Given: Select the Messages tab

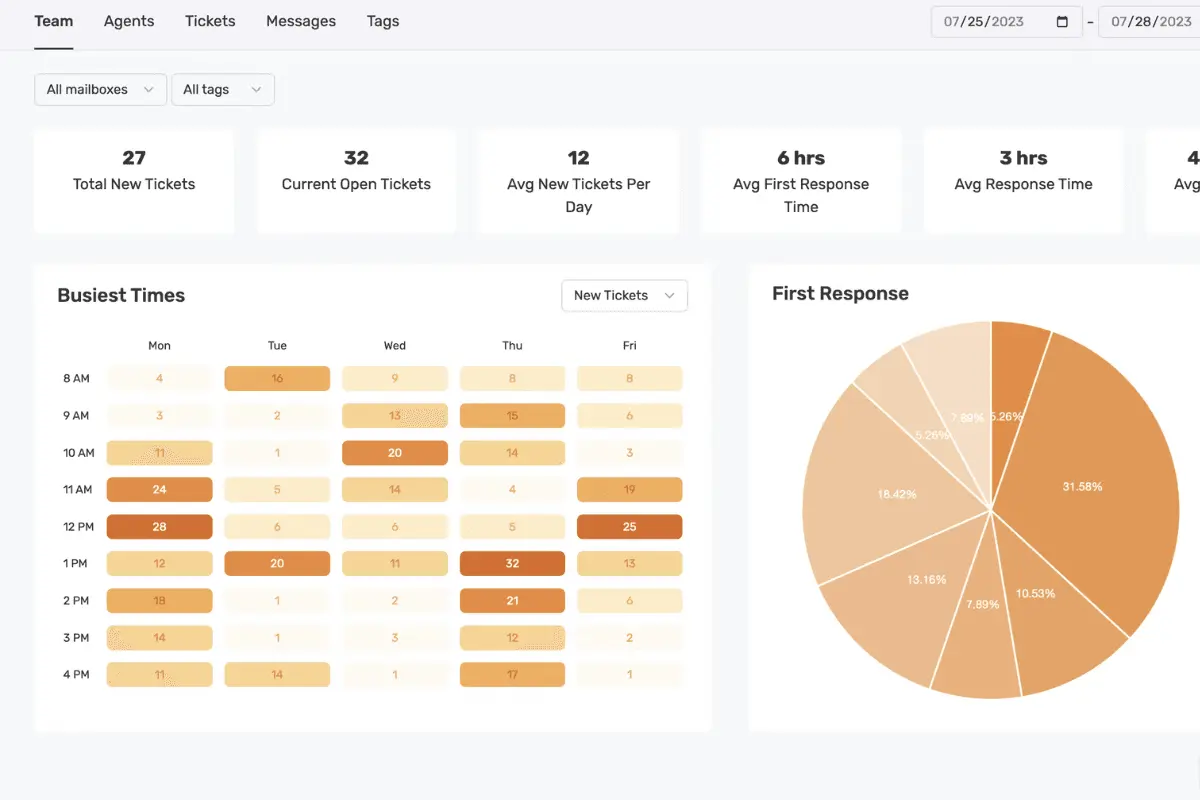Looking at the screenshot, I should click(x=301, y=21).
